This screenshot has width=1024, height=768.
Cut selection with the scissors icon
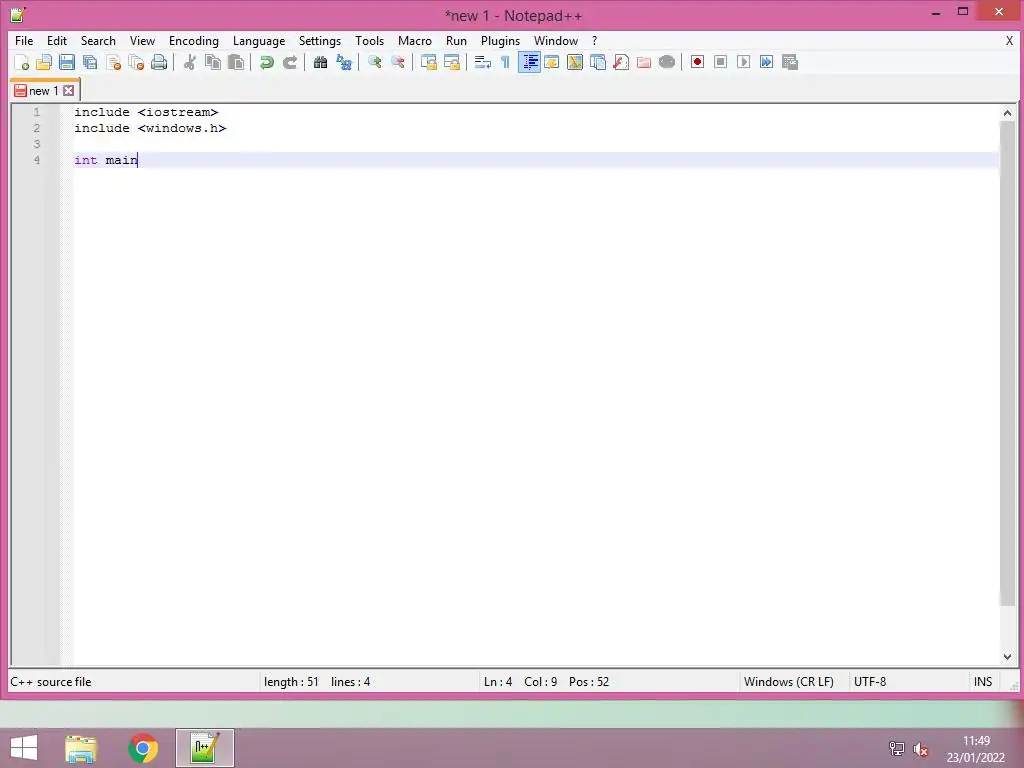click(x=189, y=62)
